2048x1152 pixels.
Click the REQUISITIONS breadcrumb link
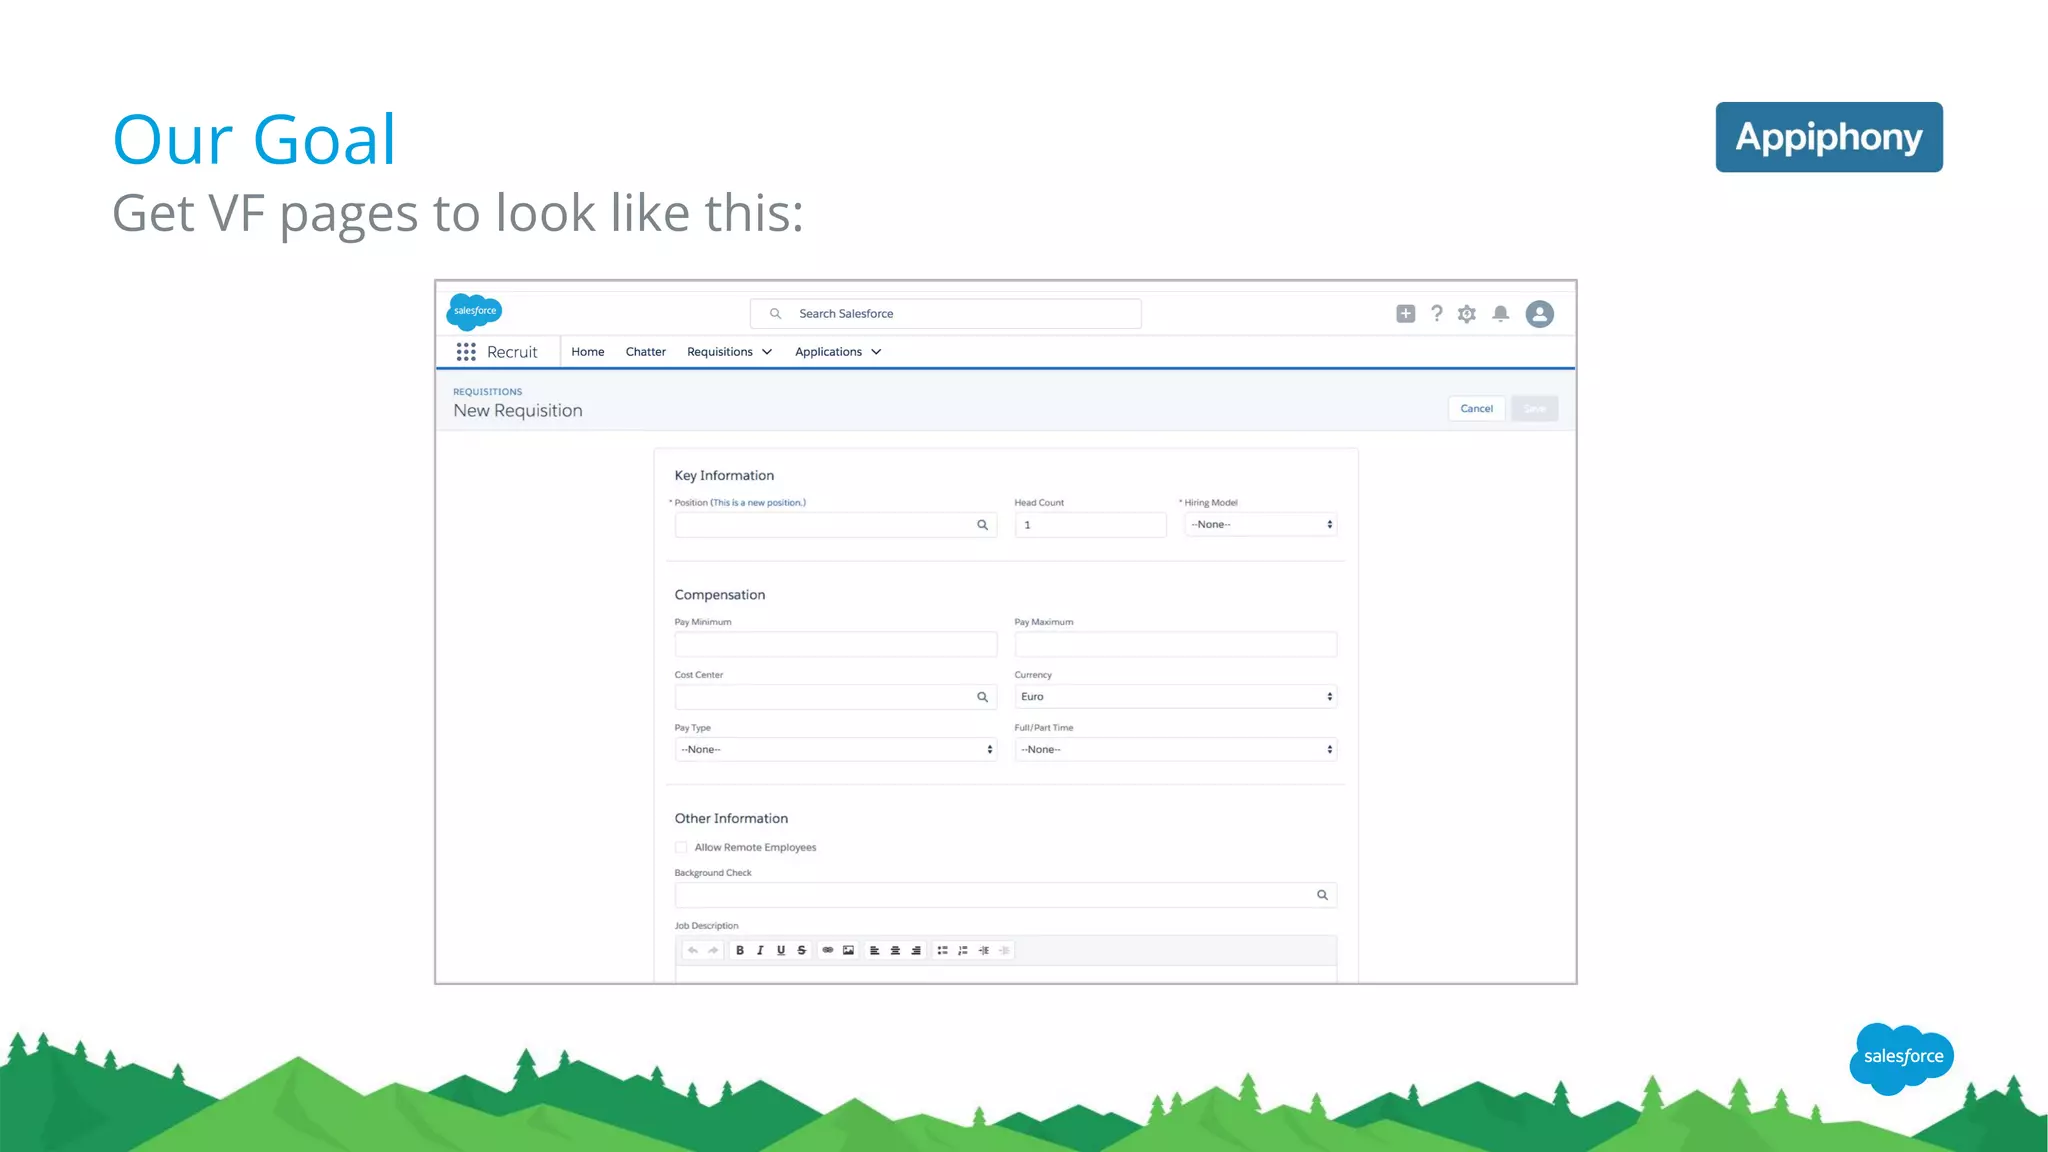[487, 392]
